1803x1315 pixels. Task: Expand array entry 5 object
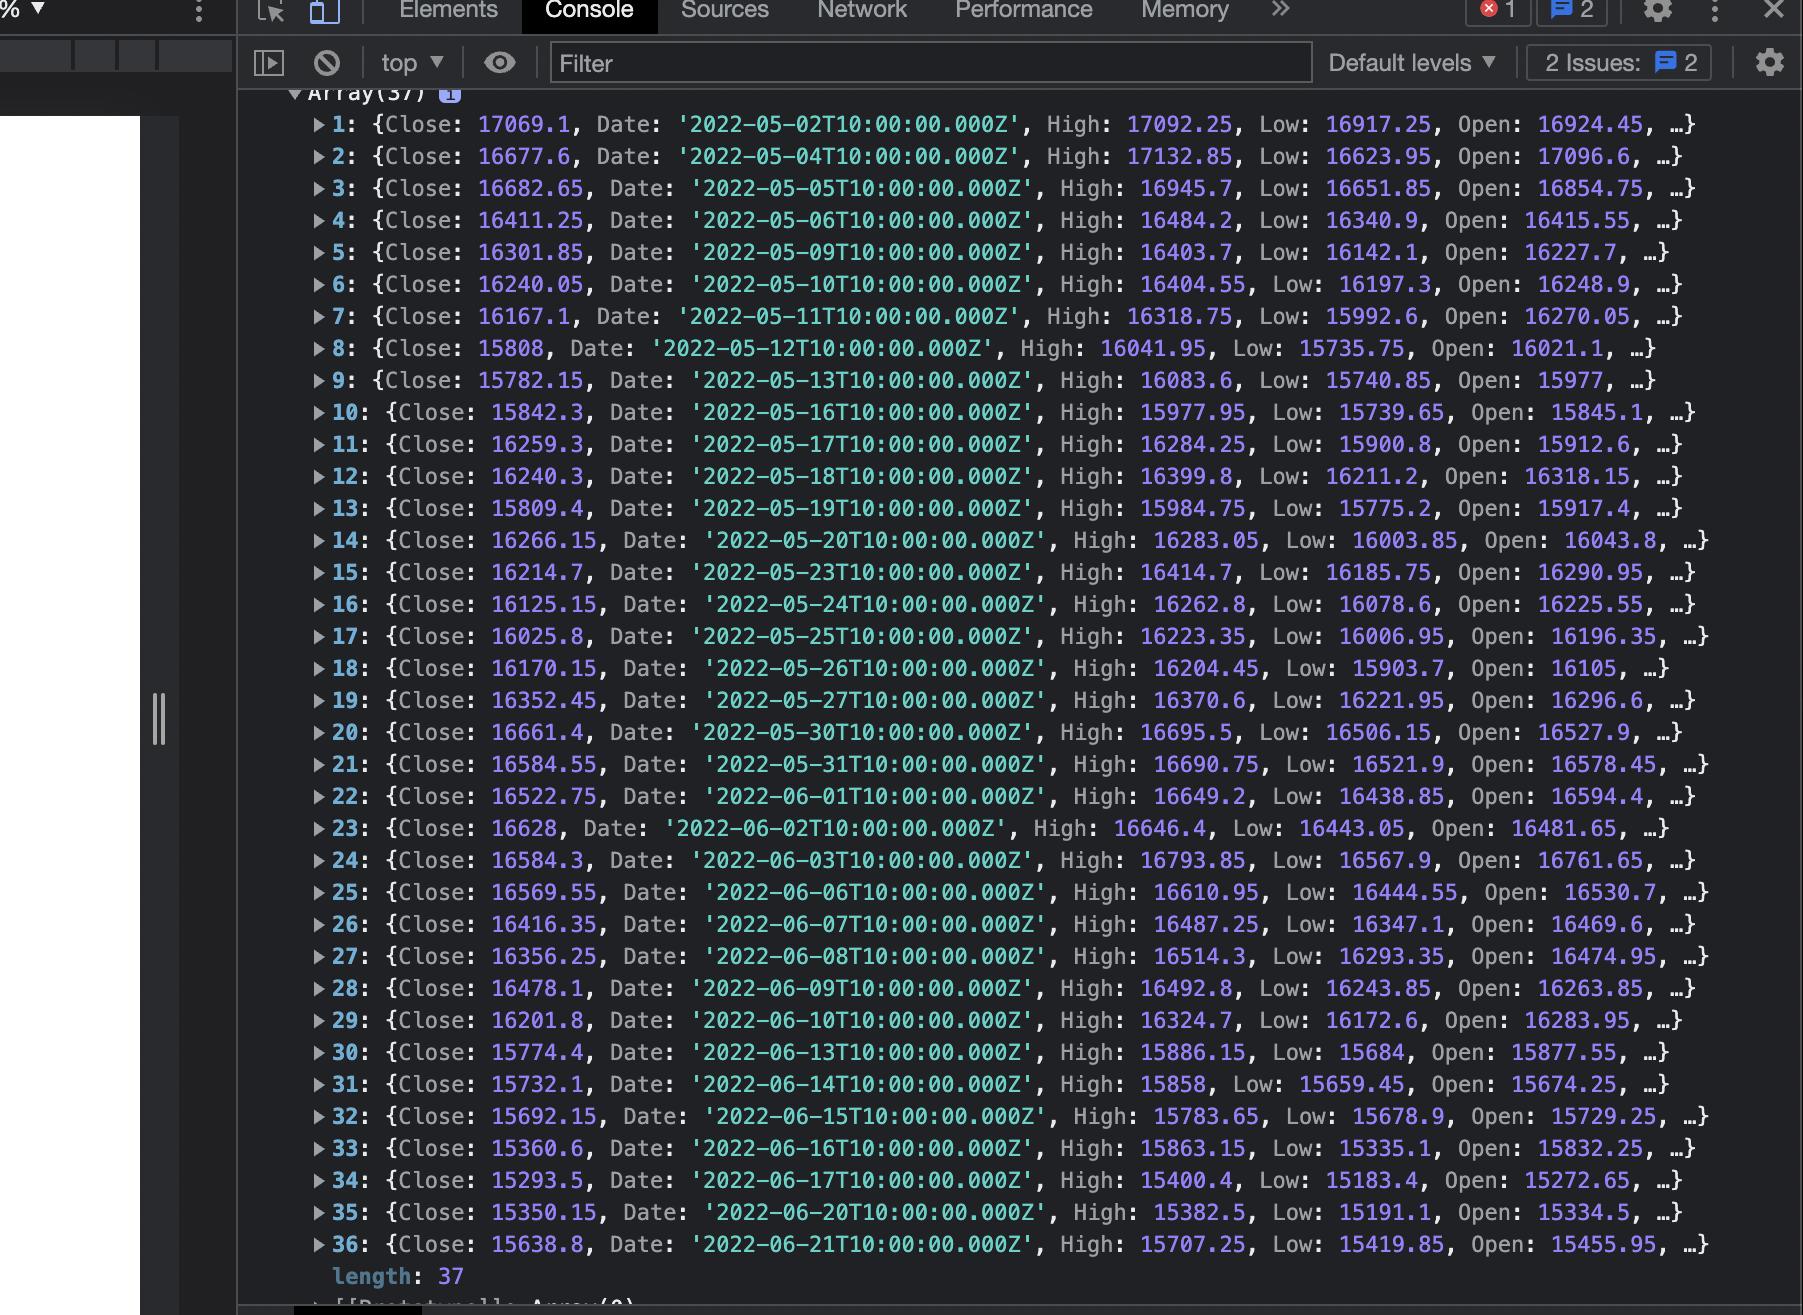pos(319,253)
